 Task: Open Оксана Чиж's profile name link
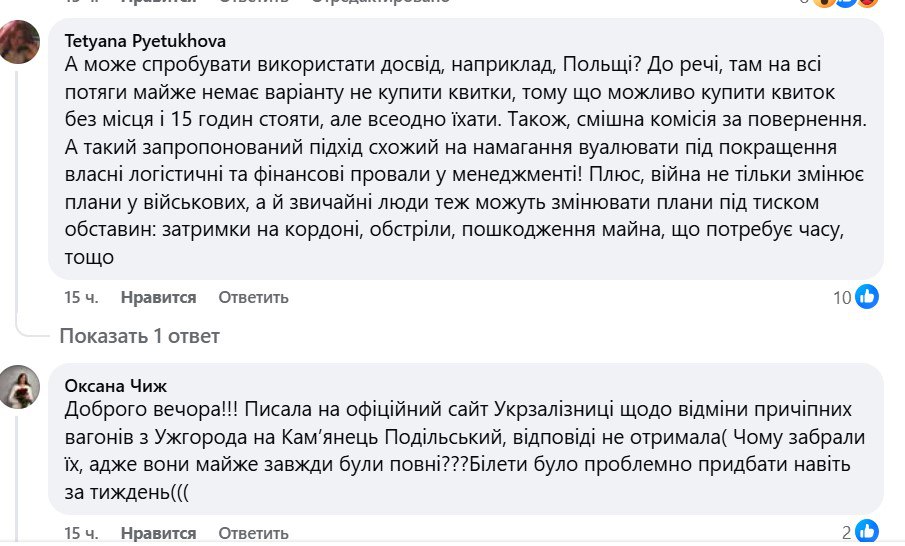tap(116, 386)
